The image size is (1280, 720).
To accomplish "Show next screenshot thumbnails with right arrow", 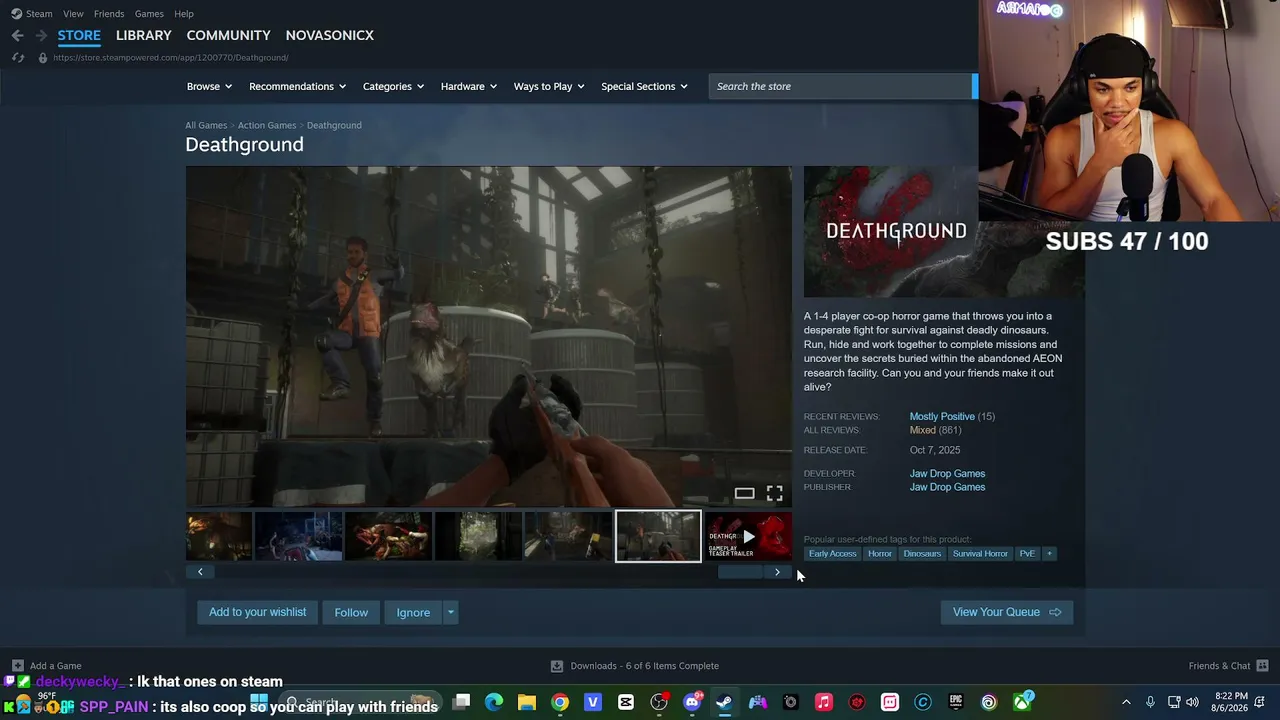I will (777, 572).
